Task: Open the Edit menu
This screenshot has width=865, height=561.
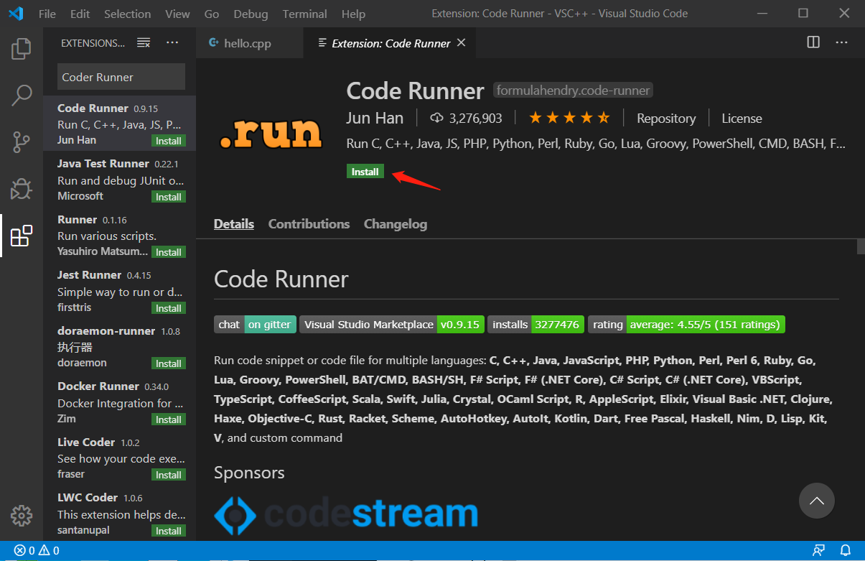Action: [80, 14]
